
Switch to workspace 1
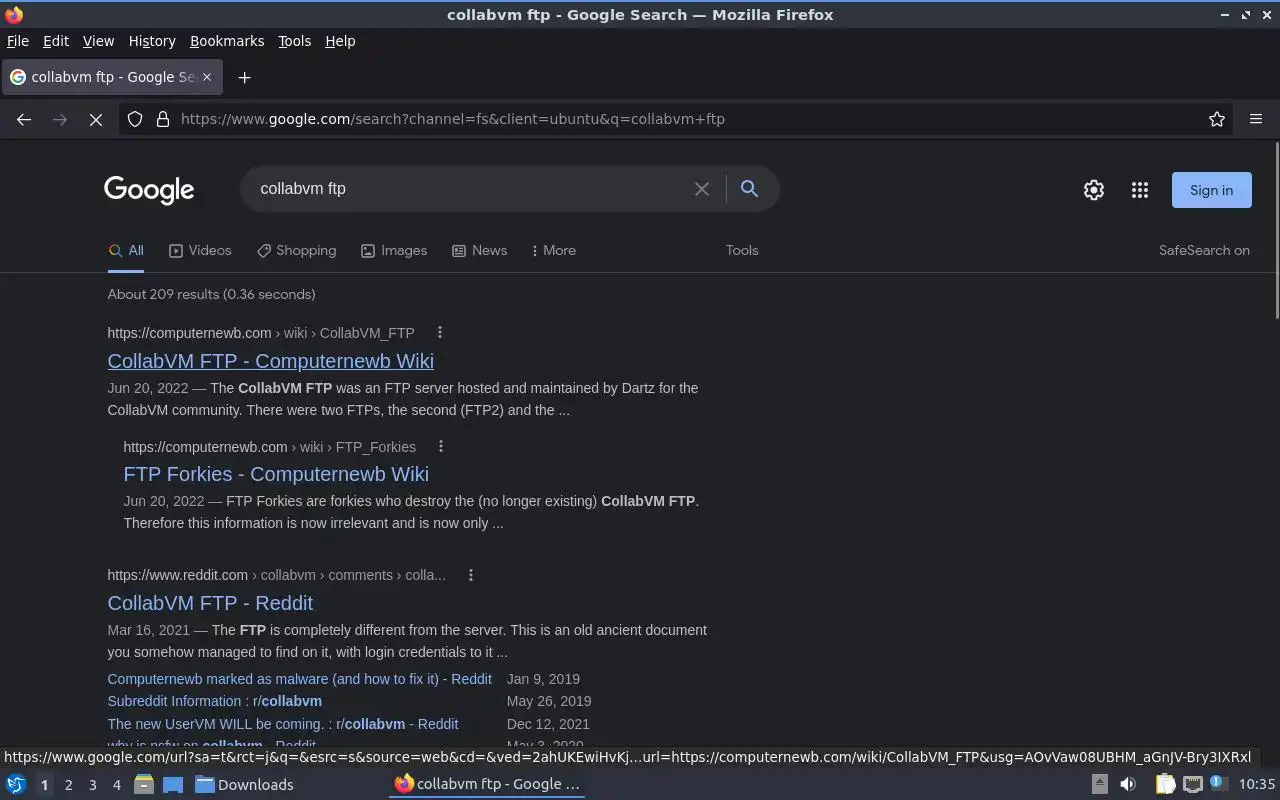click(44, 785)
